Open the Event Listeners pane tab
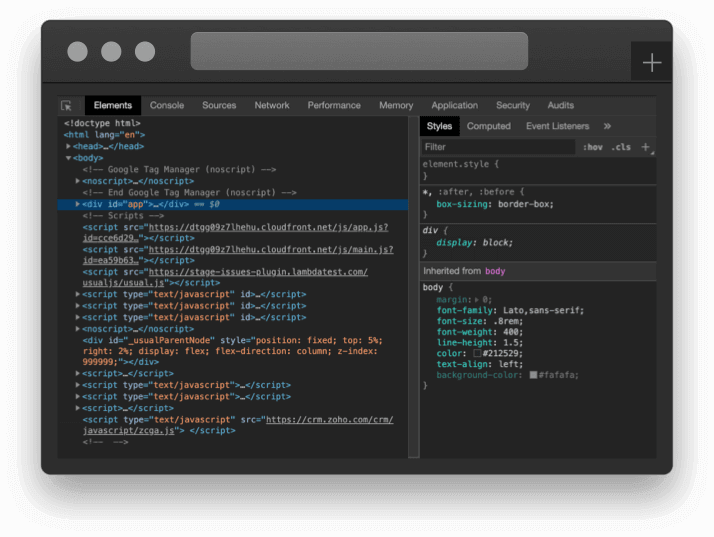The height and width of the screenshot is (537, 714). tap(557, 126)
